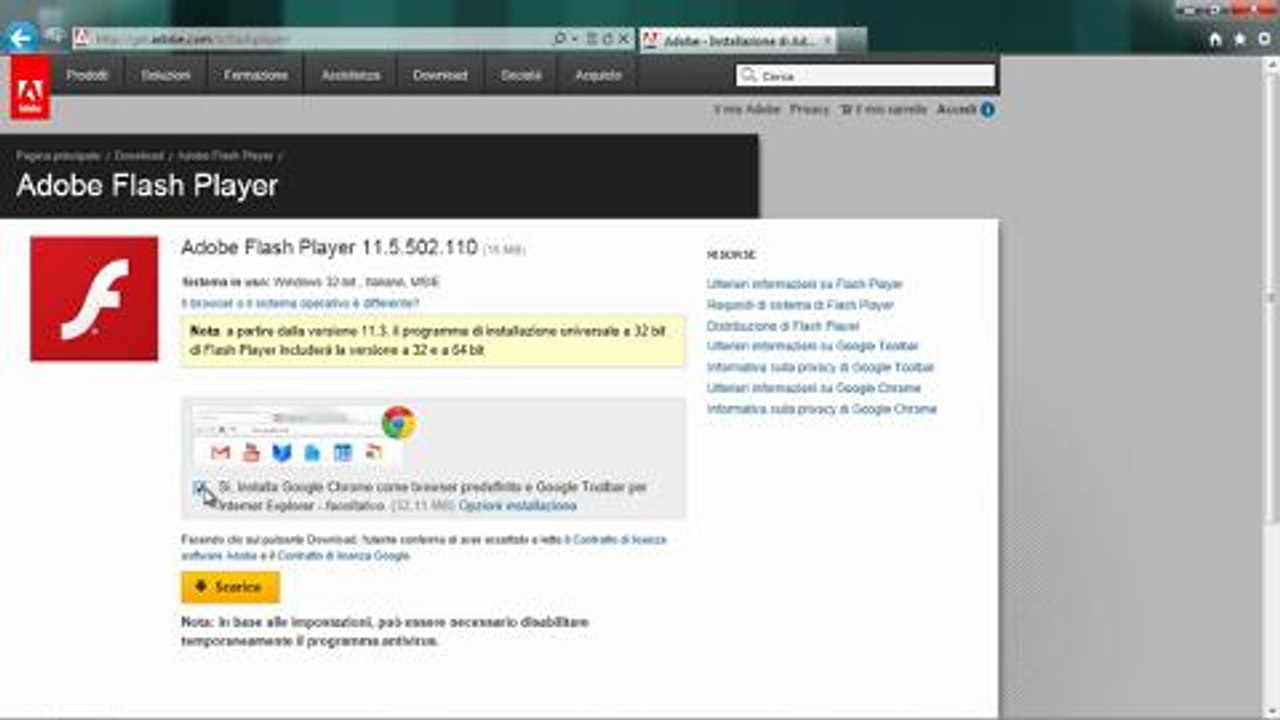Click the YouTube icon in Chrome promo
The image size is (1280, 720).
[251, 452]
